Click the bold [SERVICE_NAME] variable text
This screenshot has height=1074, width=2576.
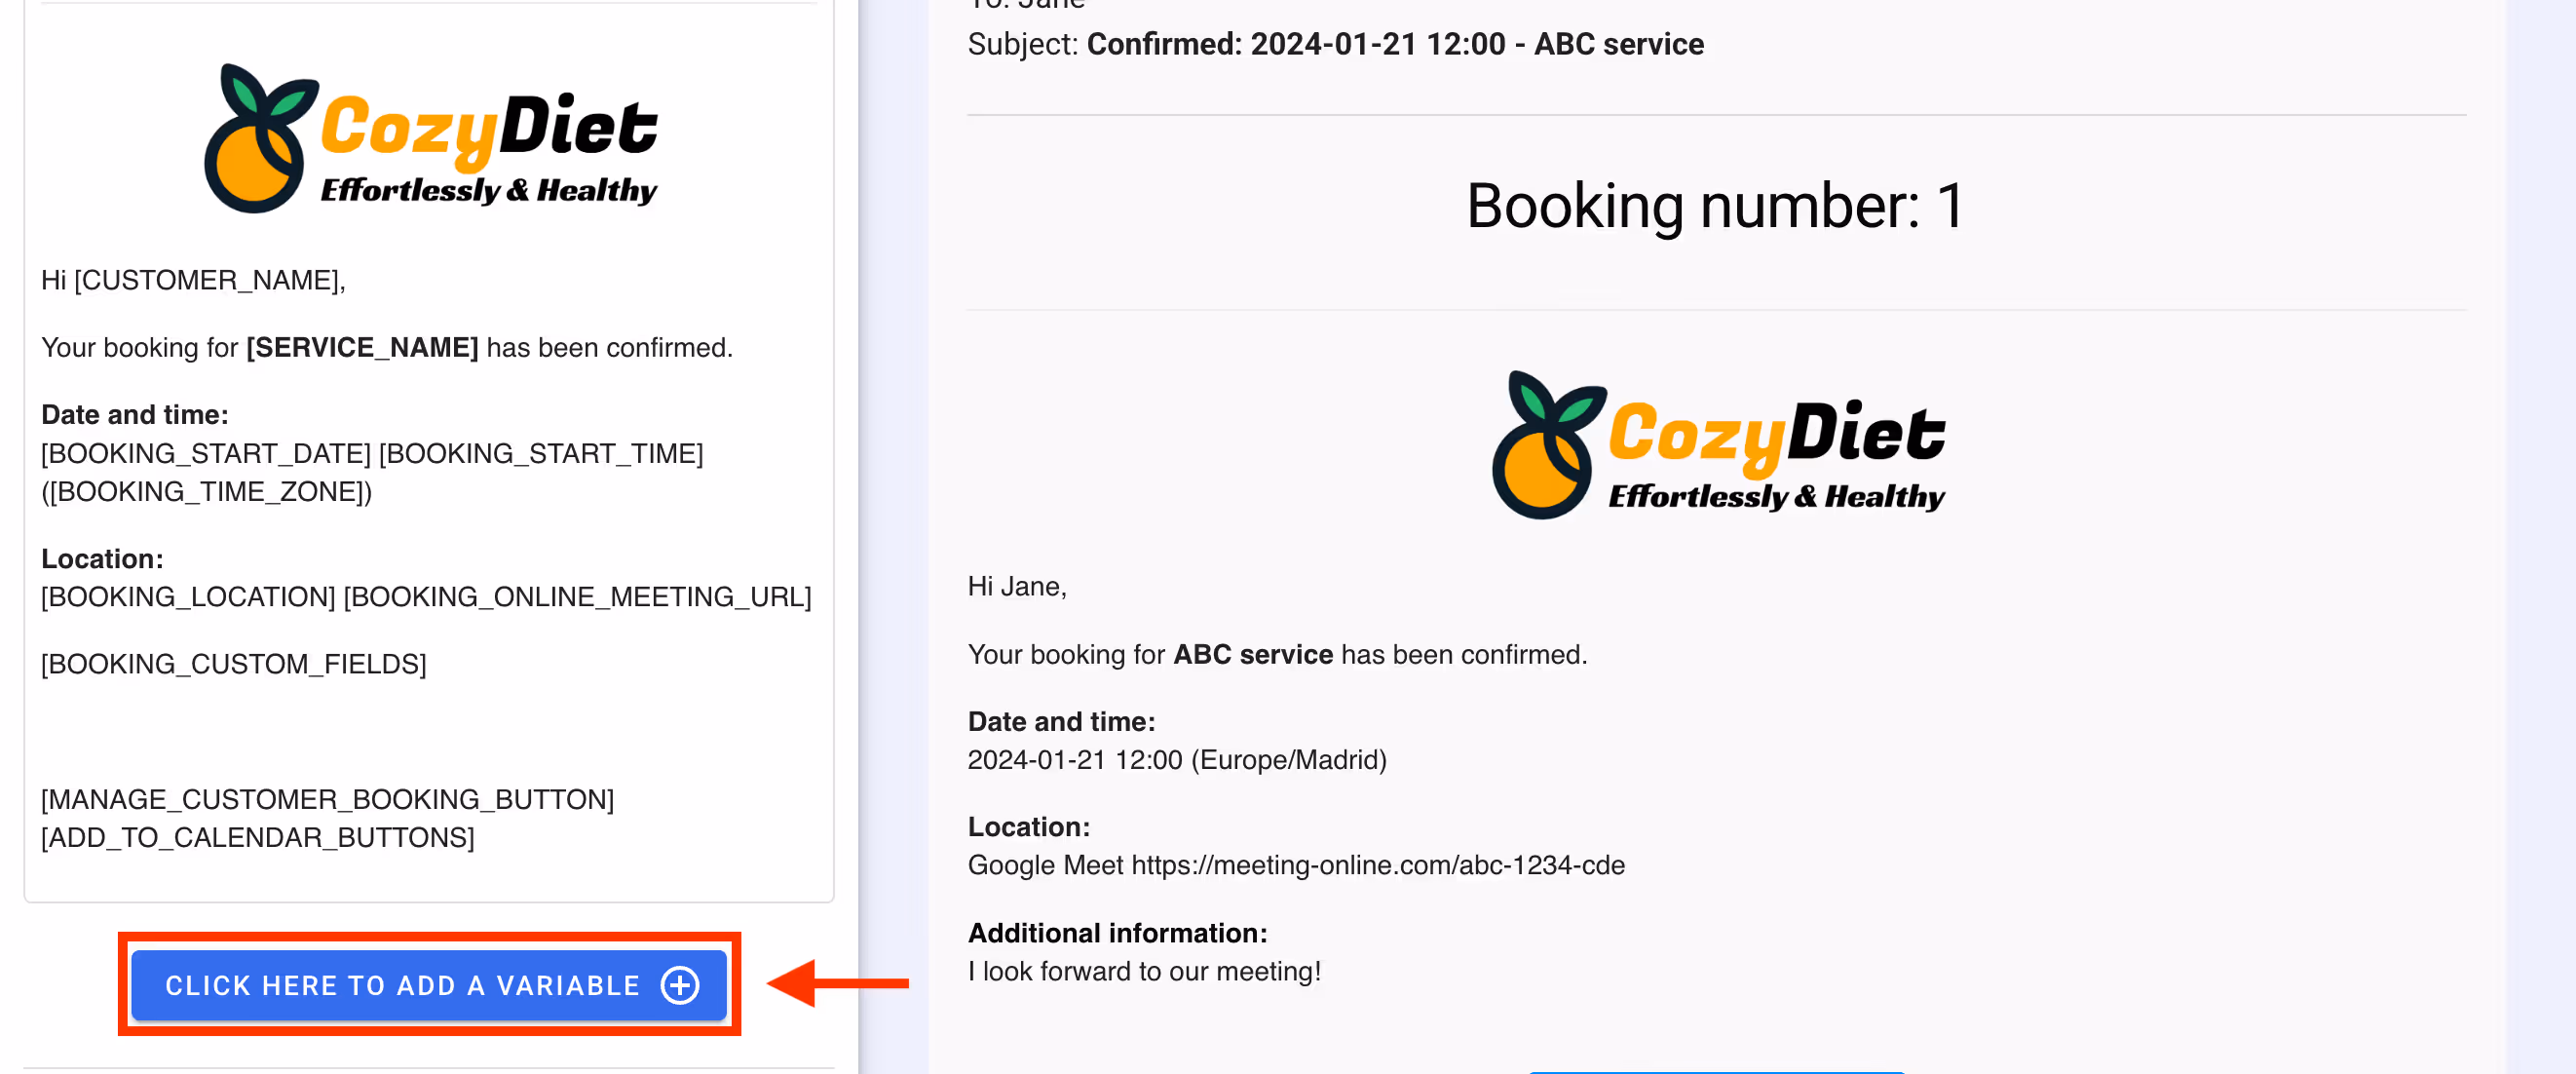[362, 347]
